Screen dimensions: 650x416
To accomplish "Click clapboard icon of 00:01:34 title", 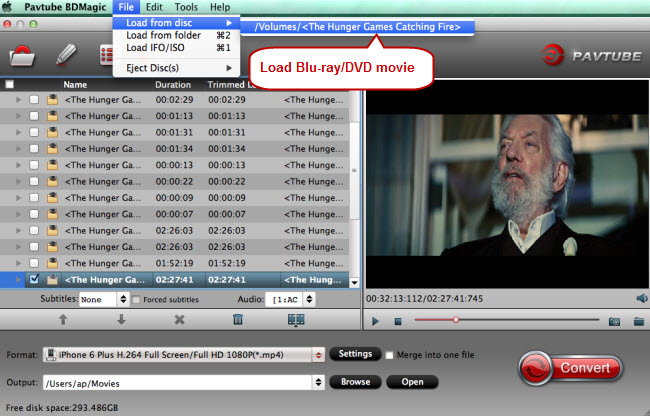I will pyautogui.click(x=52, y=149).
